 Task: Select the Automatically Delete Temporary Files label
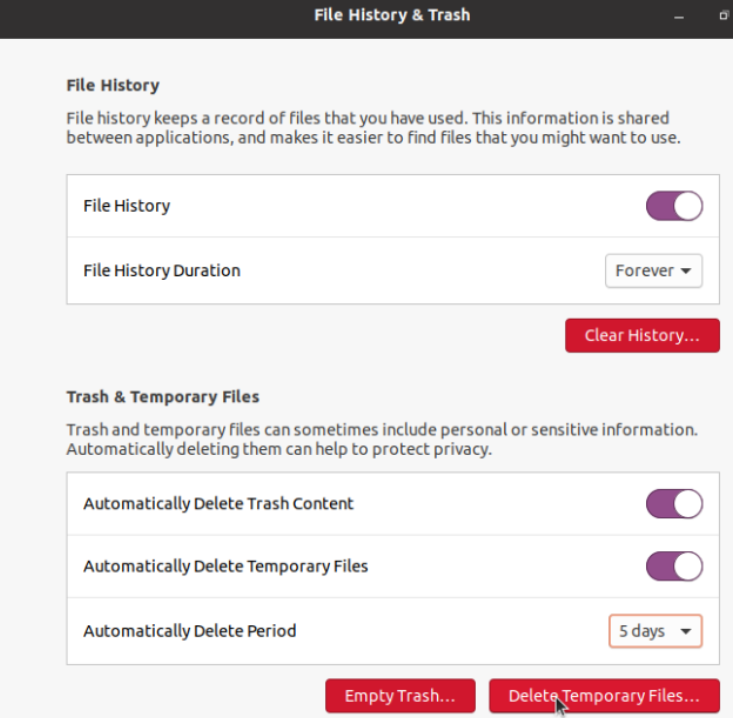tap(226, 567)
